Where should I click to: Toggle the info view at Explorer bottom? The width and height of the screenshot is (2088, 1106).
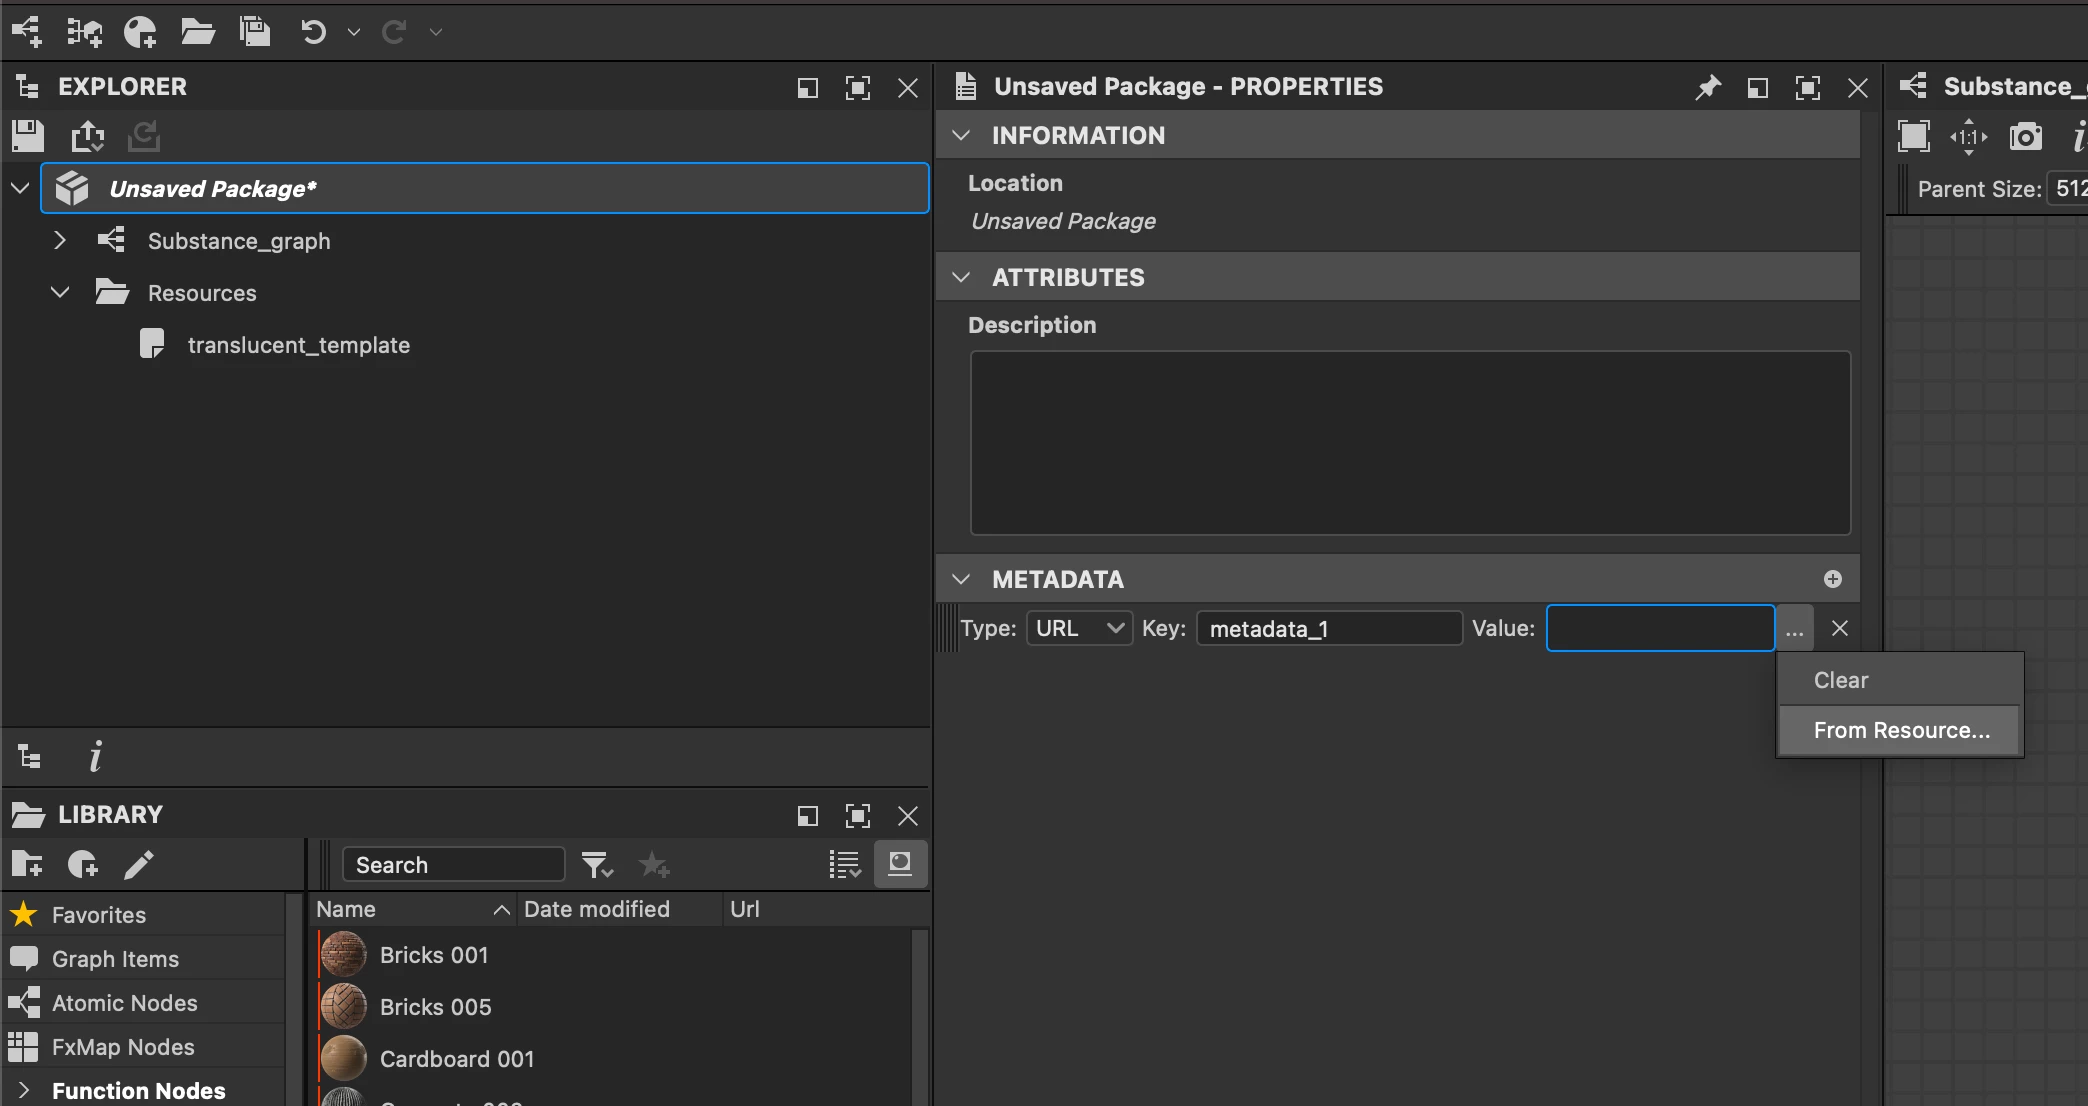click(x=95, y=757)
